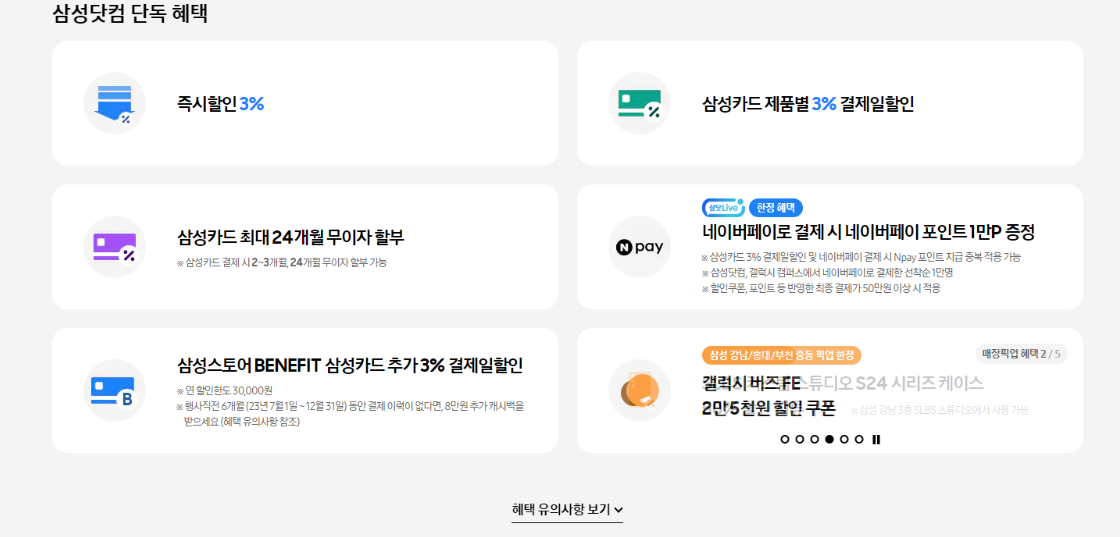Open the 즉시할인 3% benefit text
The width and height of the screenshot is (1120, 537).
click(221, 104)
